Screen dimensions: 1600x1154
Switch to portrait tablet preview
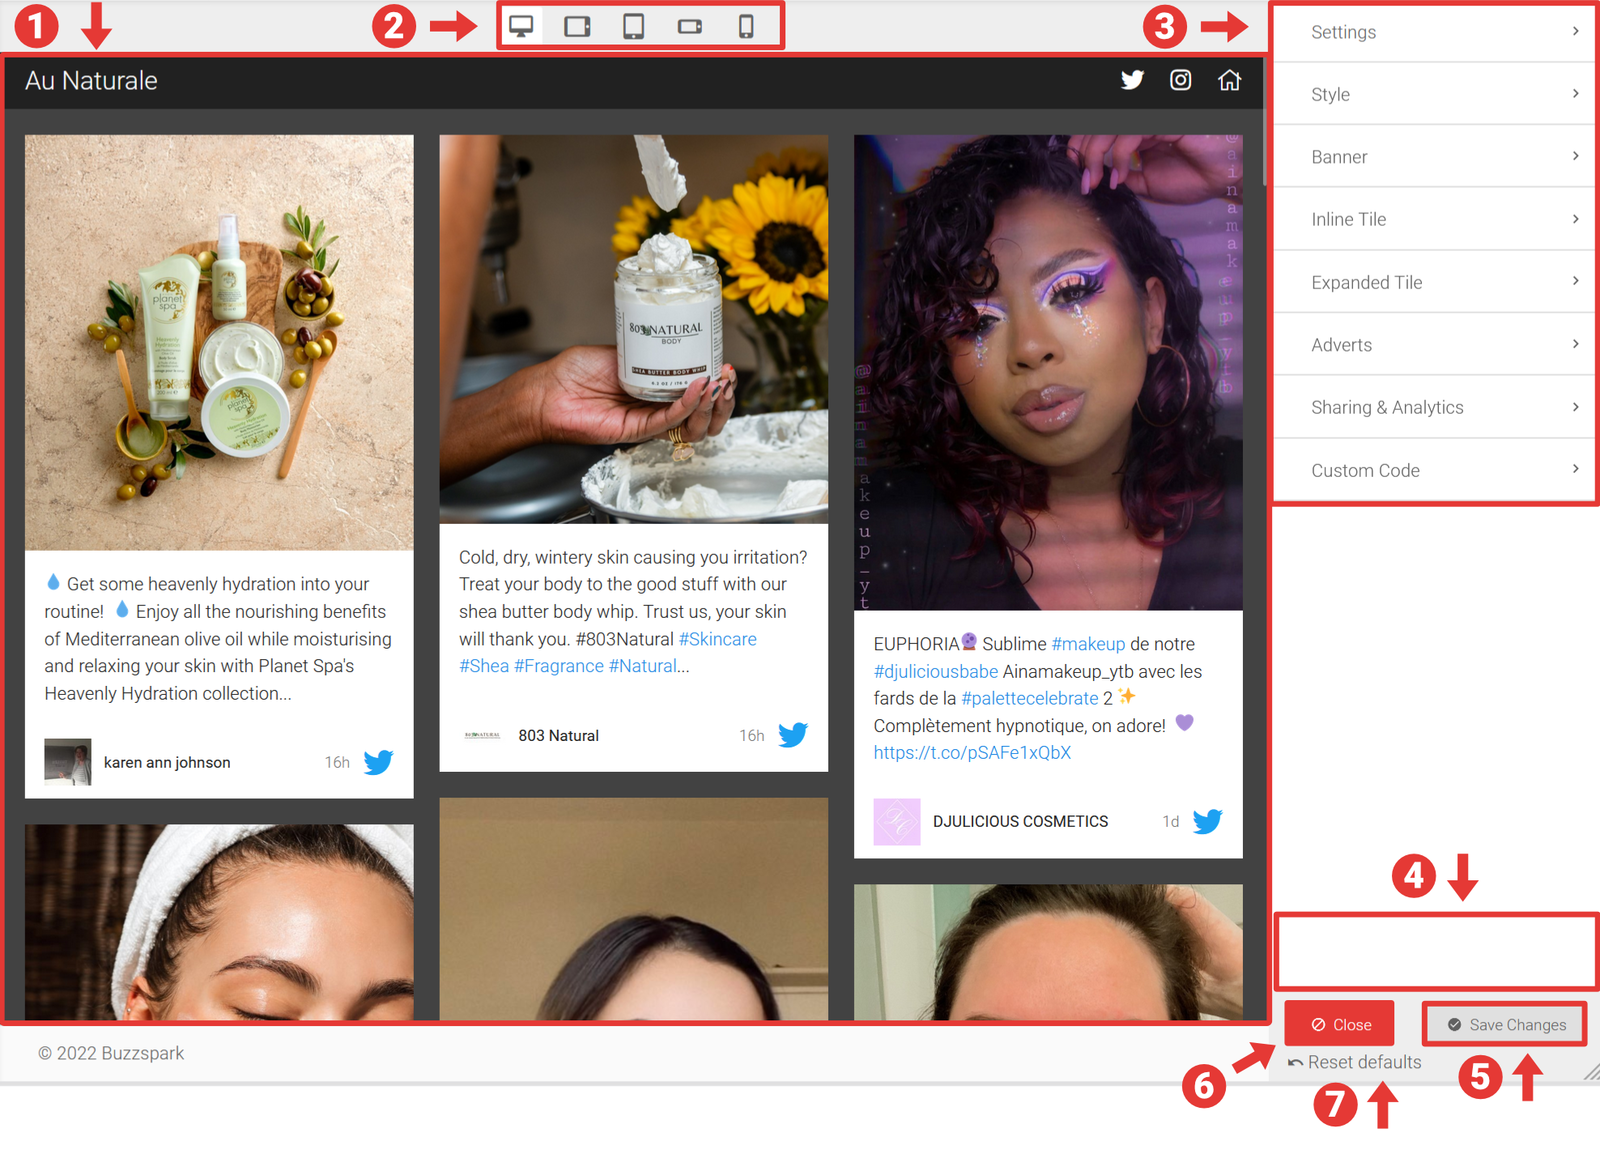click(633, 26)
